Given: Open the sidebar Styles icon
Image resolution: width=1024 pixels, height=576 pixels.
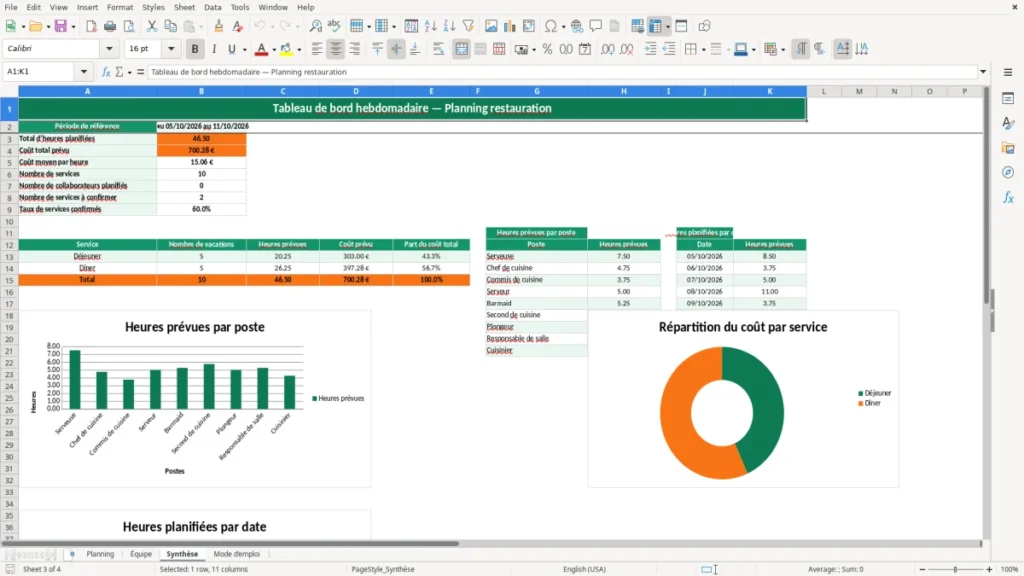Looking at the screenshot, I should tap(1008, 123).
